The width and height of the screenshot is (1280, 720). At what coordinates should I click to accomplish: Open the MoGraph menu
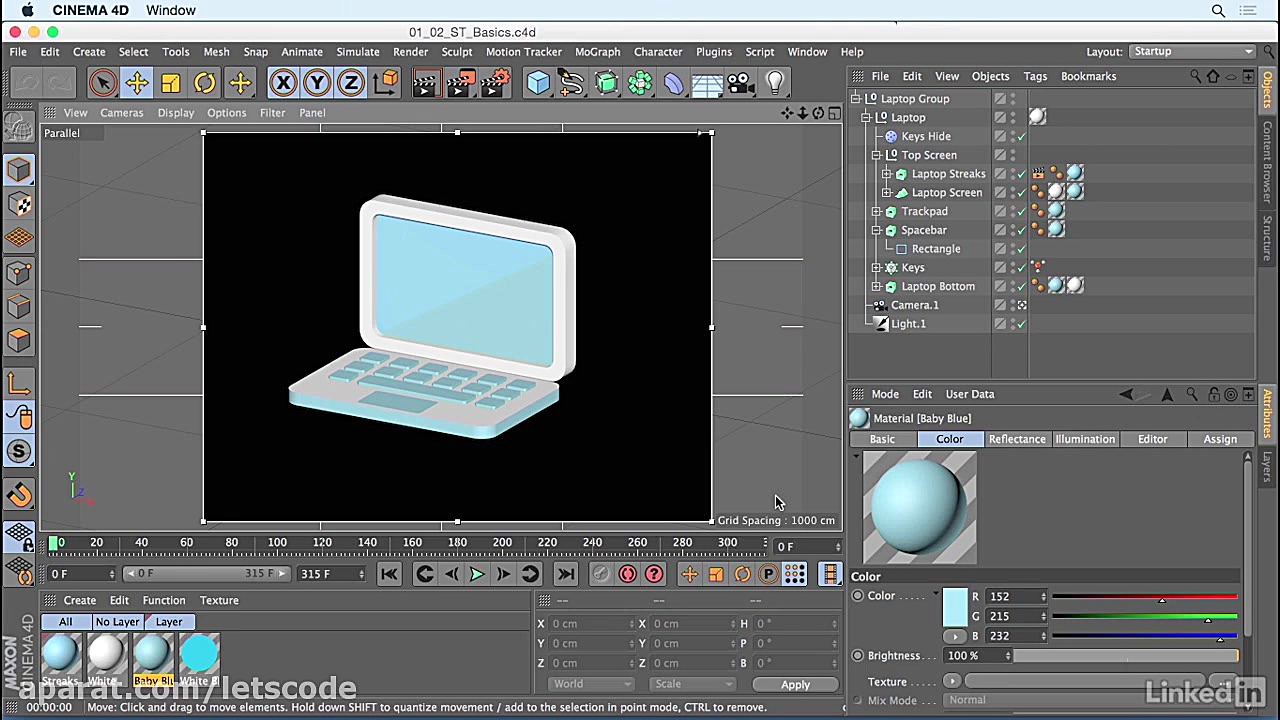point(597,52)
